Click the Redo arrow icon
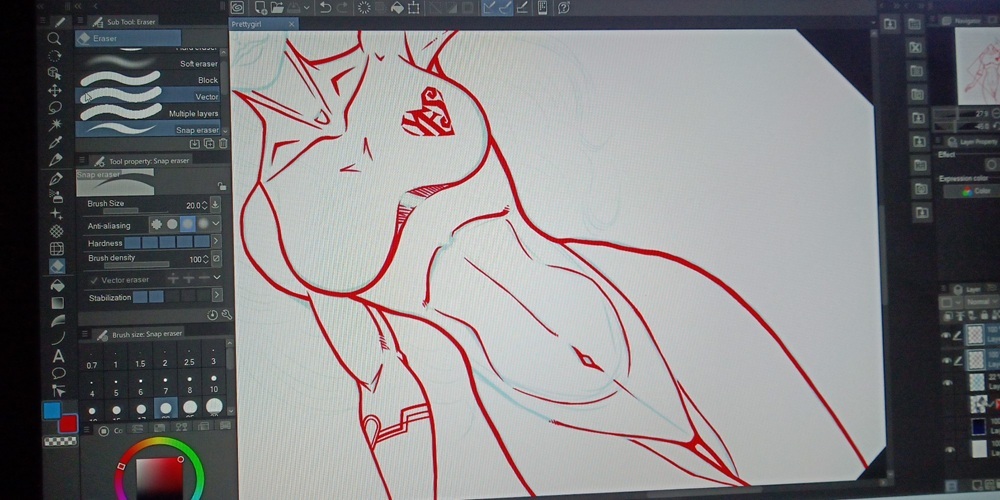Image resolution: width=1000 pixels, height=500 pixels. [x=343, y=8]
